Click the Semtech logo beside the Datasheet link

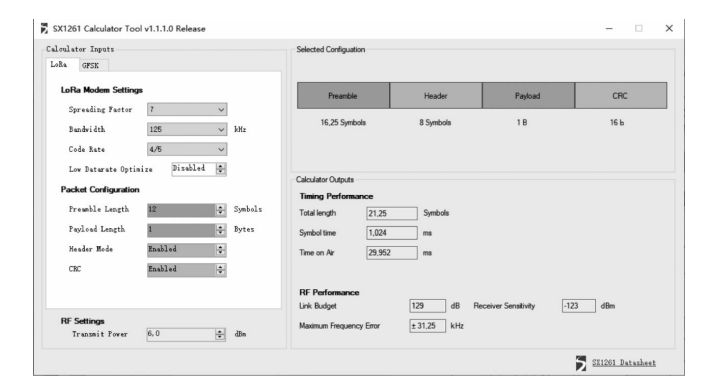click(581, 363)
